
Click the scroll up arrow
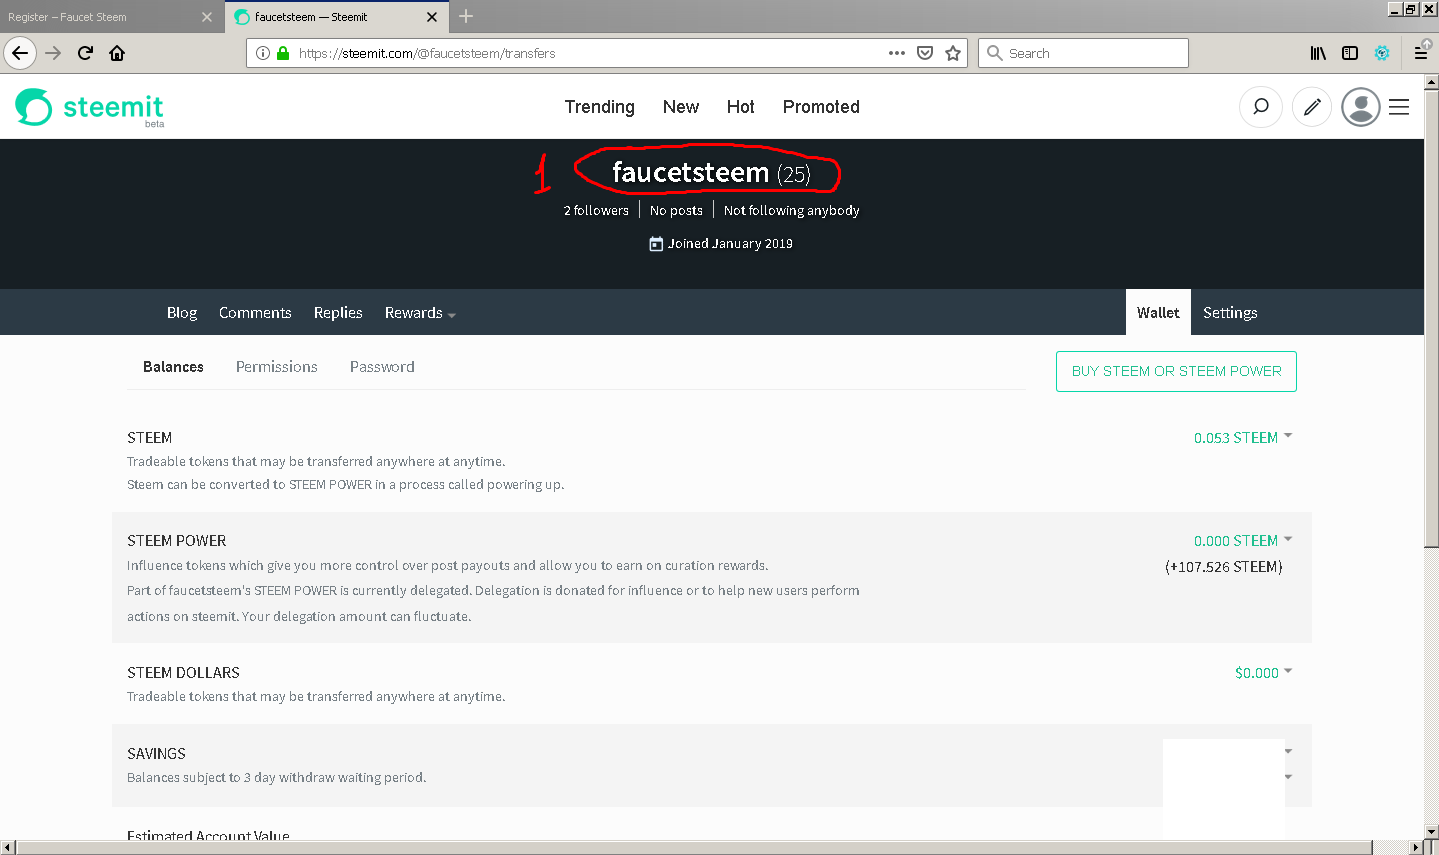point(1431,81)
